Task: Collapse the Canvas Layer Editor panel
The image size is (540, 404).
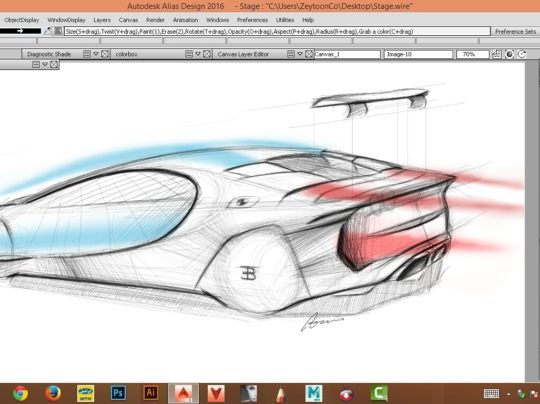Action: 291,54
